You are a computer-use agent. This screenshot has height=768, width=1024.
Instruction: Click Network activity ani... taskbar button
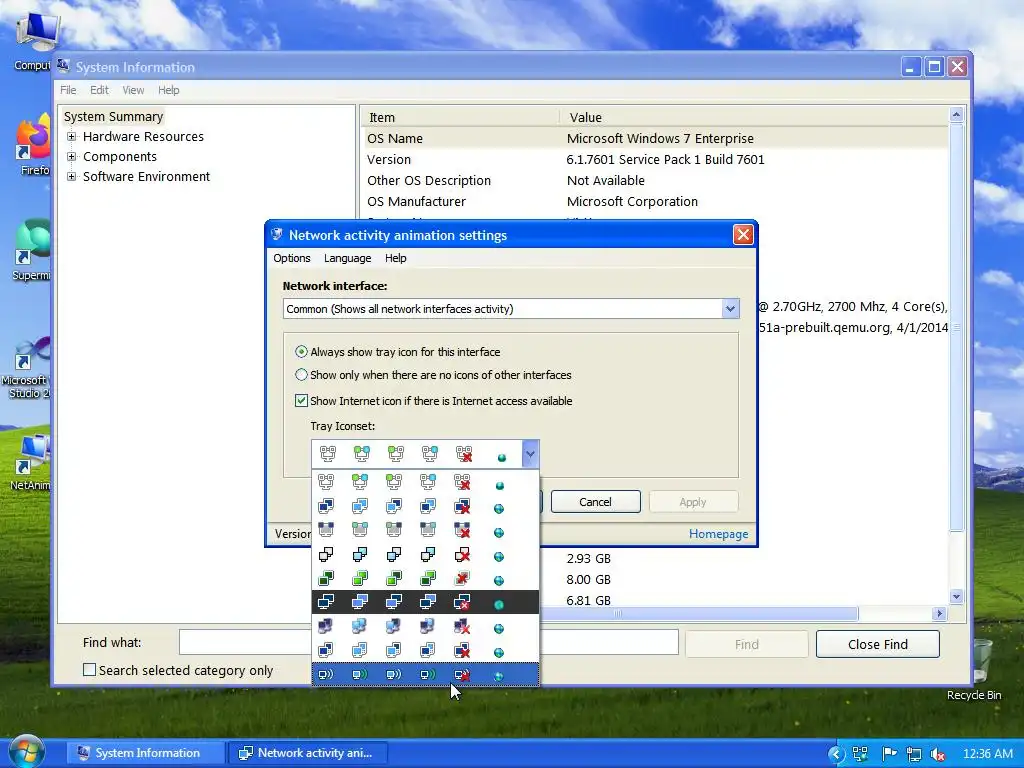[308, 753]
